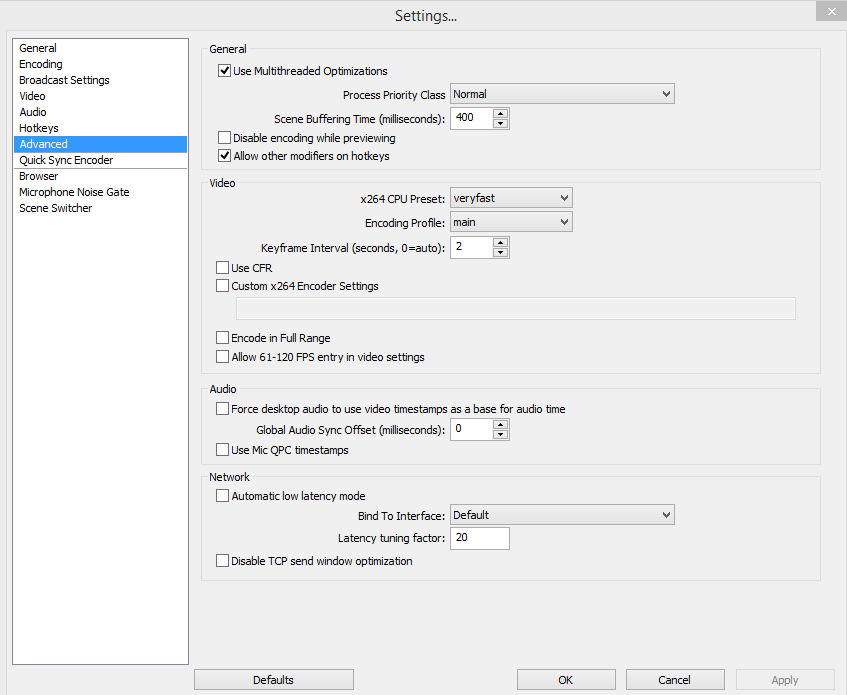Enable the Use CFR checkbox
Viewport: 847px width, 695px height.
pos(223,268)
